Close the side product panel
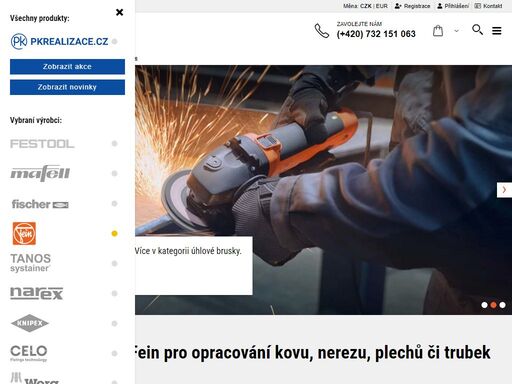 pos(119,12)
